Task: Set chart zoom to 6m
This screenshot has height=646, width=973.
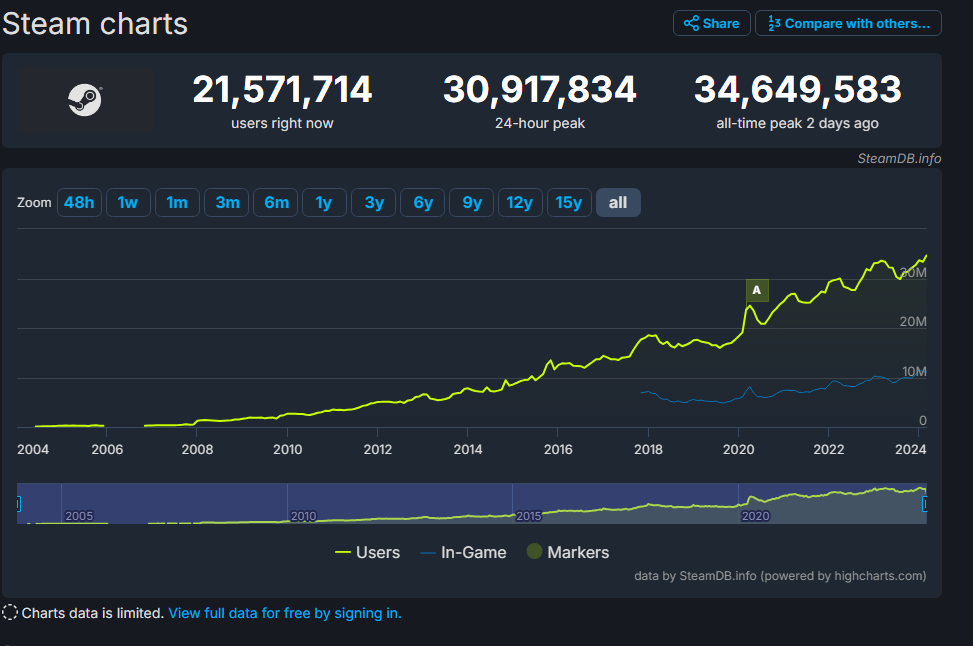Action: [x=276, y=202]
